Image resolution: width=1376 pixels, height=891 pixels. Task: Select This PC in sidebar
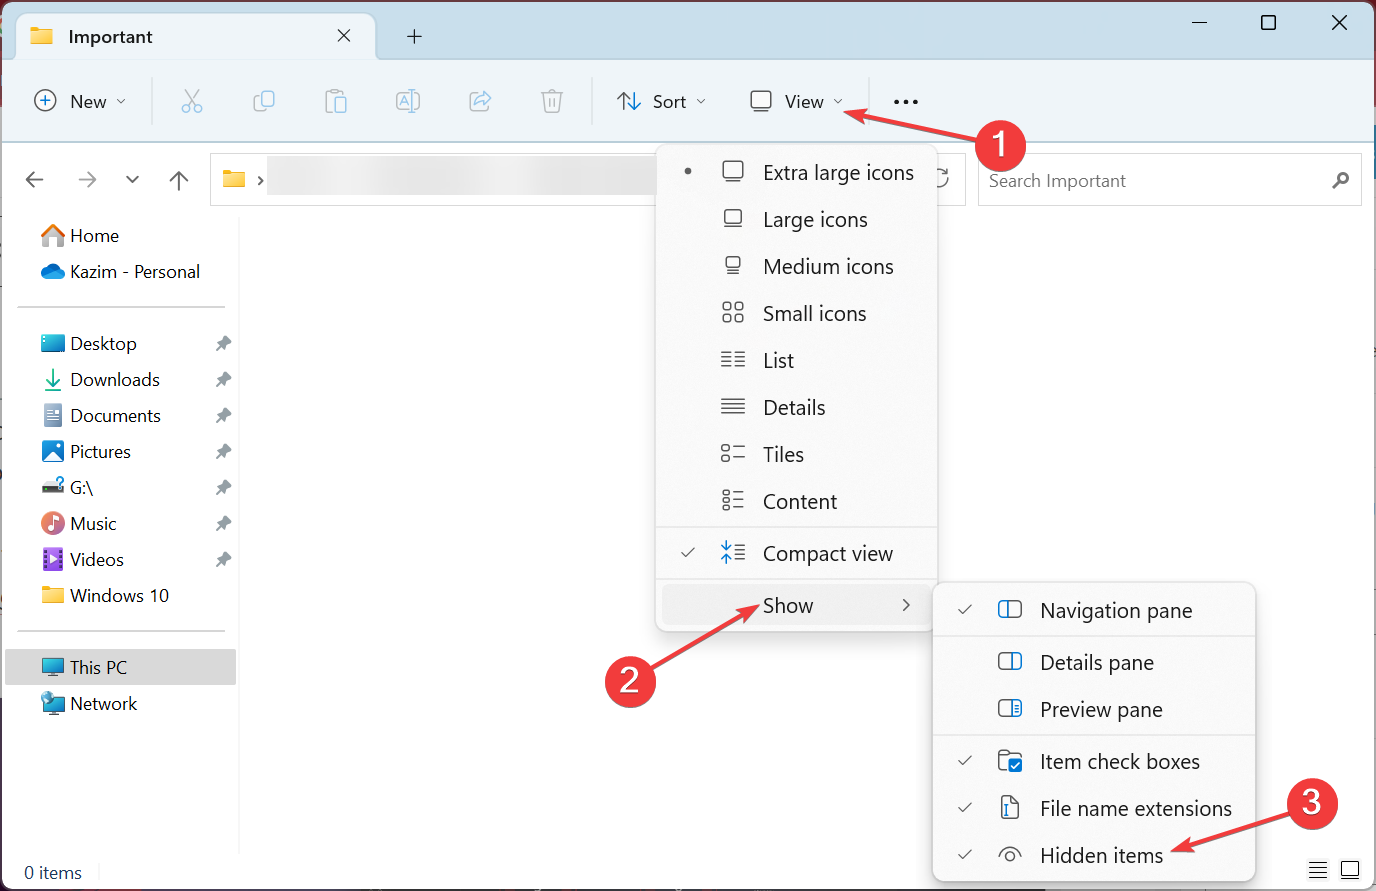coord(121,667)
